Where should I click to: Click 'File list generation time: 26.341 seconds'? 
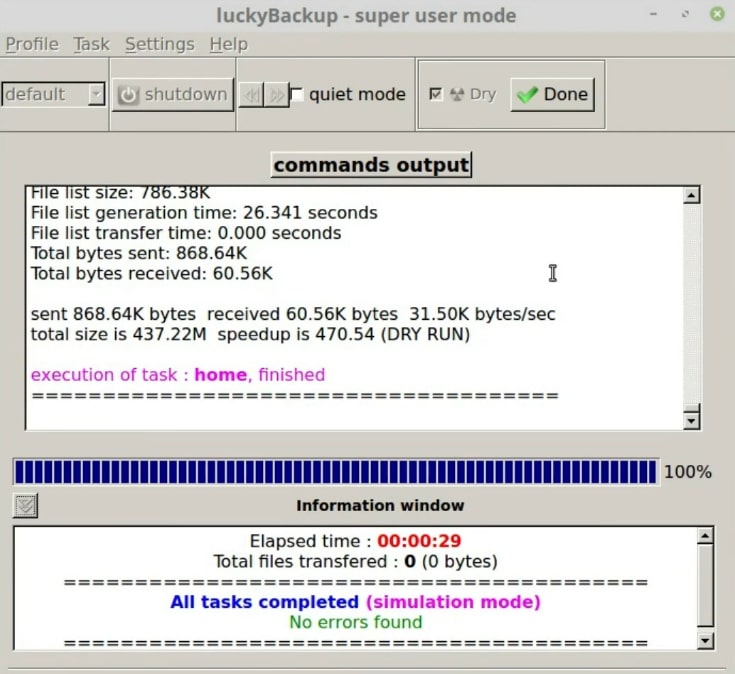(x=204, y=213)
